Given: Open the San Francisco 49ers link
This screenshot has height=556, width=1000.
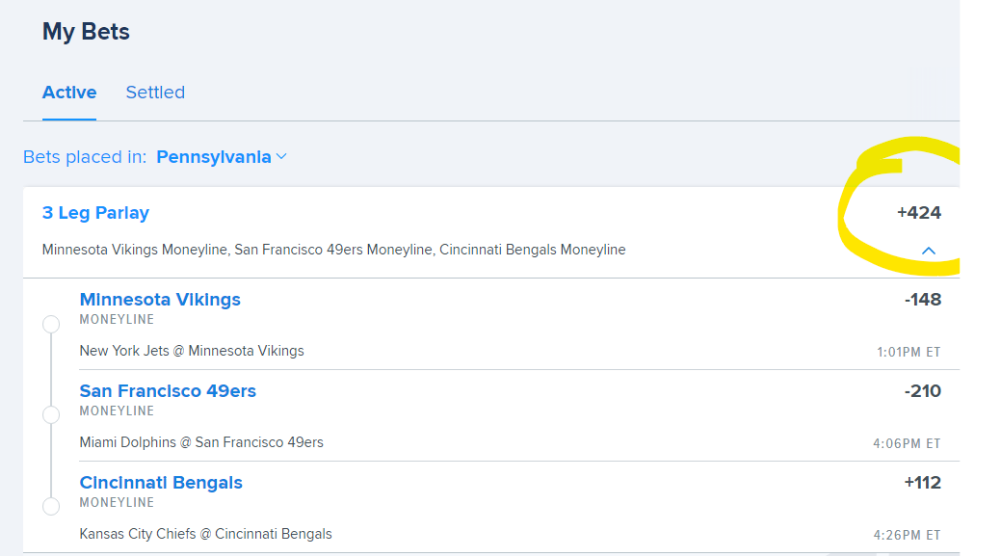Looking at the screenshot, I should tap(168, 391).
